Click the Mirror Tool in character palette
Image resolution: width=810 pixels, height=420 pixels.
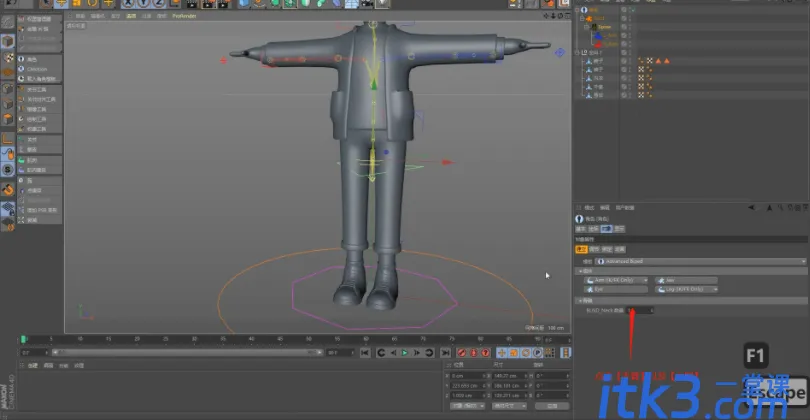[x=40, y=109]
